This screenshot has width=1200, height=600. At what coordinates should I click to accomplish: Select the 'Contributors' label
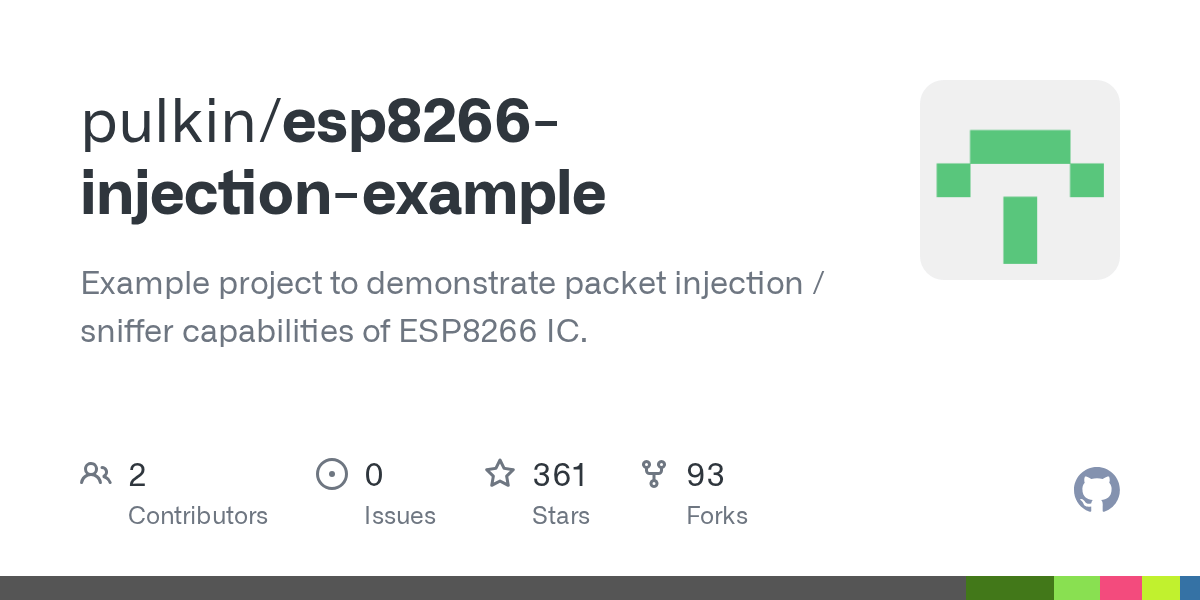tap(198, 516)
